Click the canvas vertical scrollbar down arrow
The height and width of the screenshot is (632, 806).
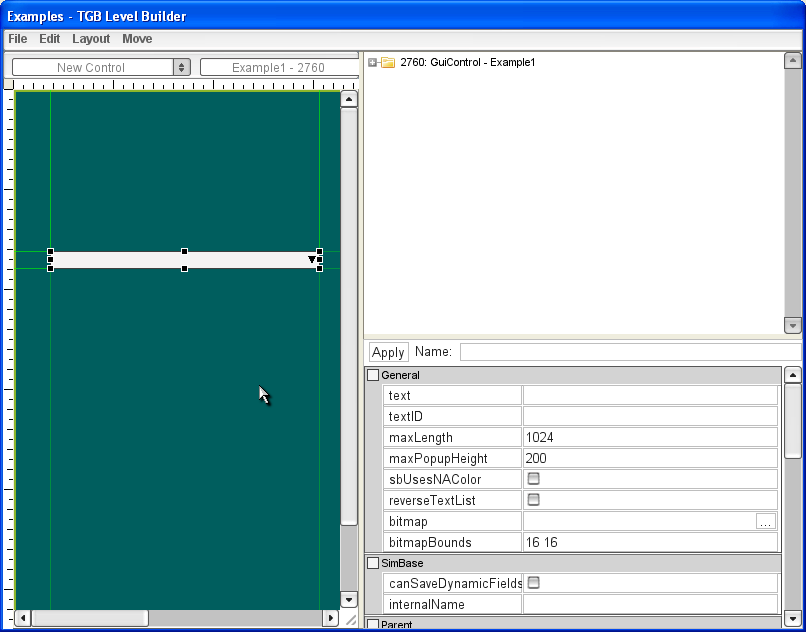click(x=349, y=600)
